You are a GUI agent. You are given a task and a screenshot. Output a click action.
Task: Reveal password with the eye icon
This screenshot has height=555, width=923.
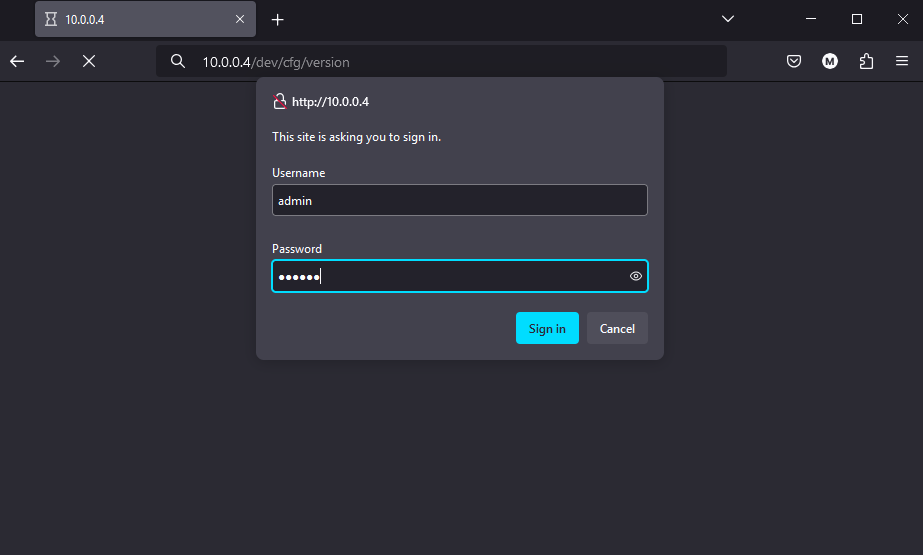click(635, 276)
